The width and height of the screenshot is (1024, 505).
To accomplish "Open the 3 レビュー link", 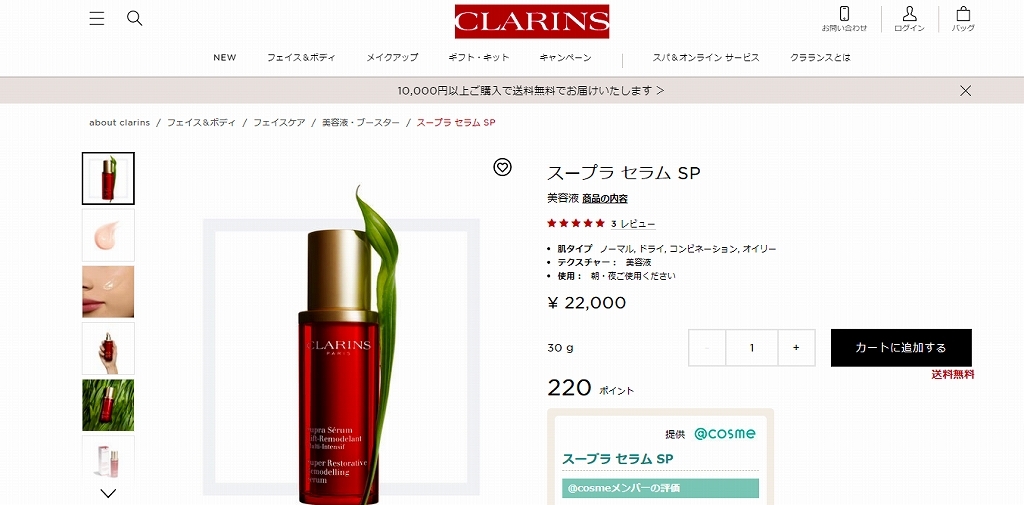I will [633, 224].
